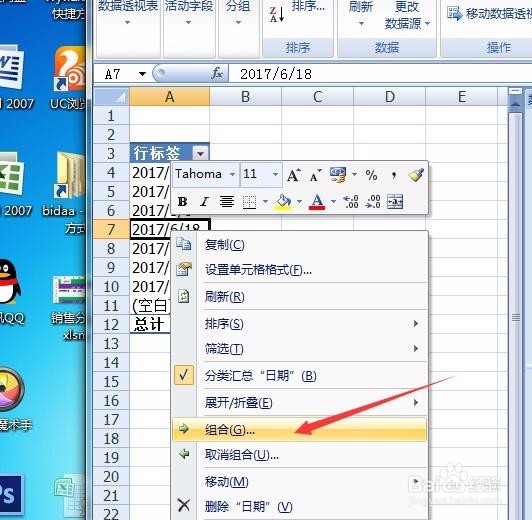Click the percent style icon
This screenshot has height=520, width=532.
coord(372,175)
